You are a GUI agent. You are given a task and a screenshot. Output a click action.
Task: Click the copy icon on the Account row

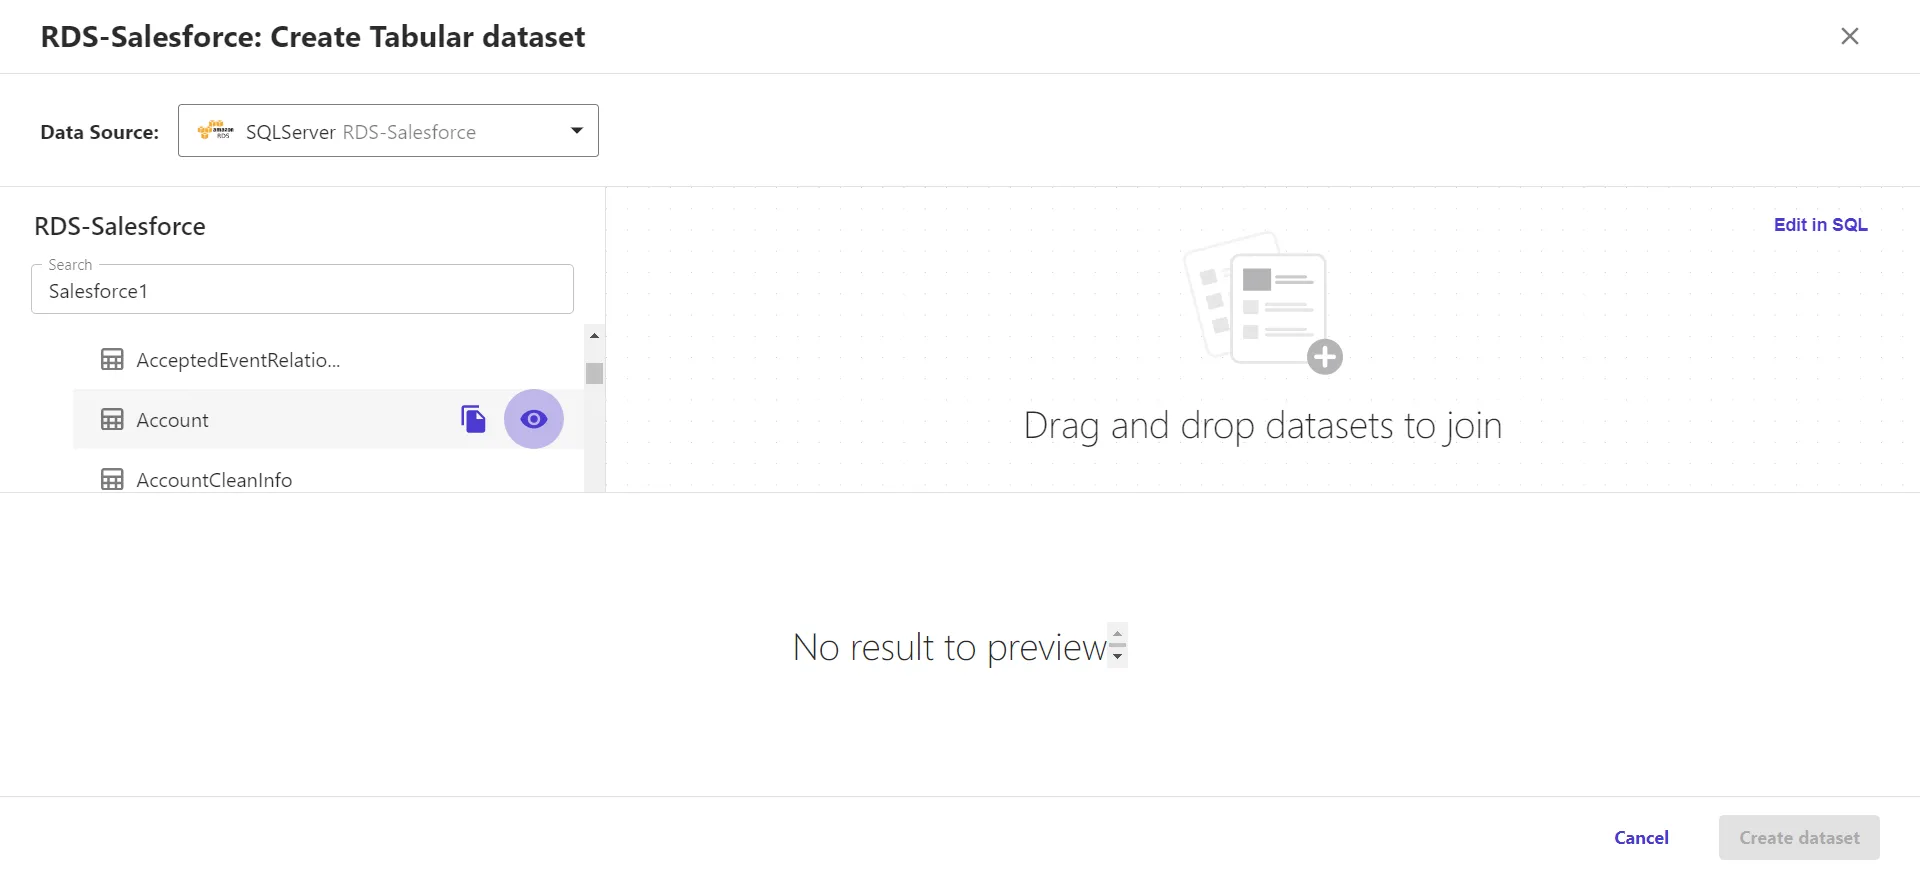[473, 419]
